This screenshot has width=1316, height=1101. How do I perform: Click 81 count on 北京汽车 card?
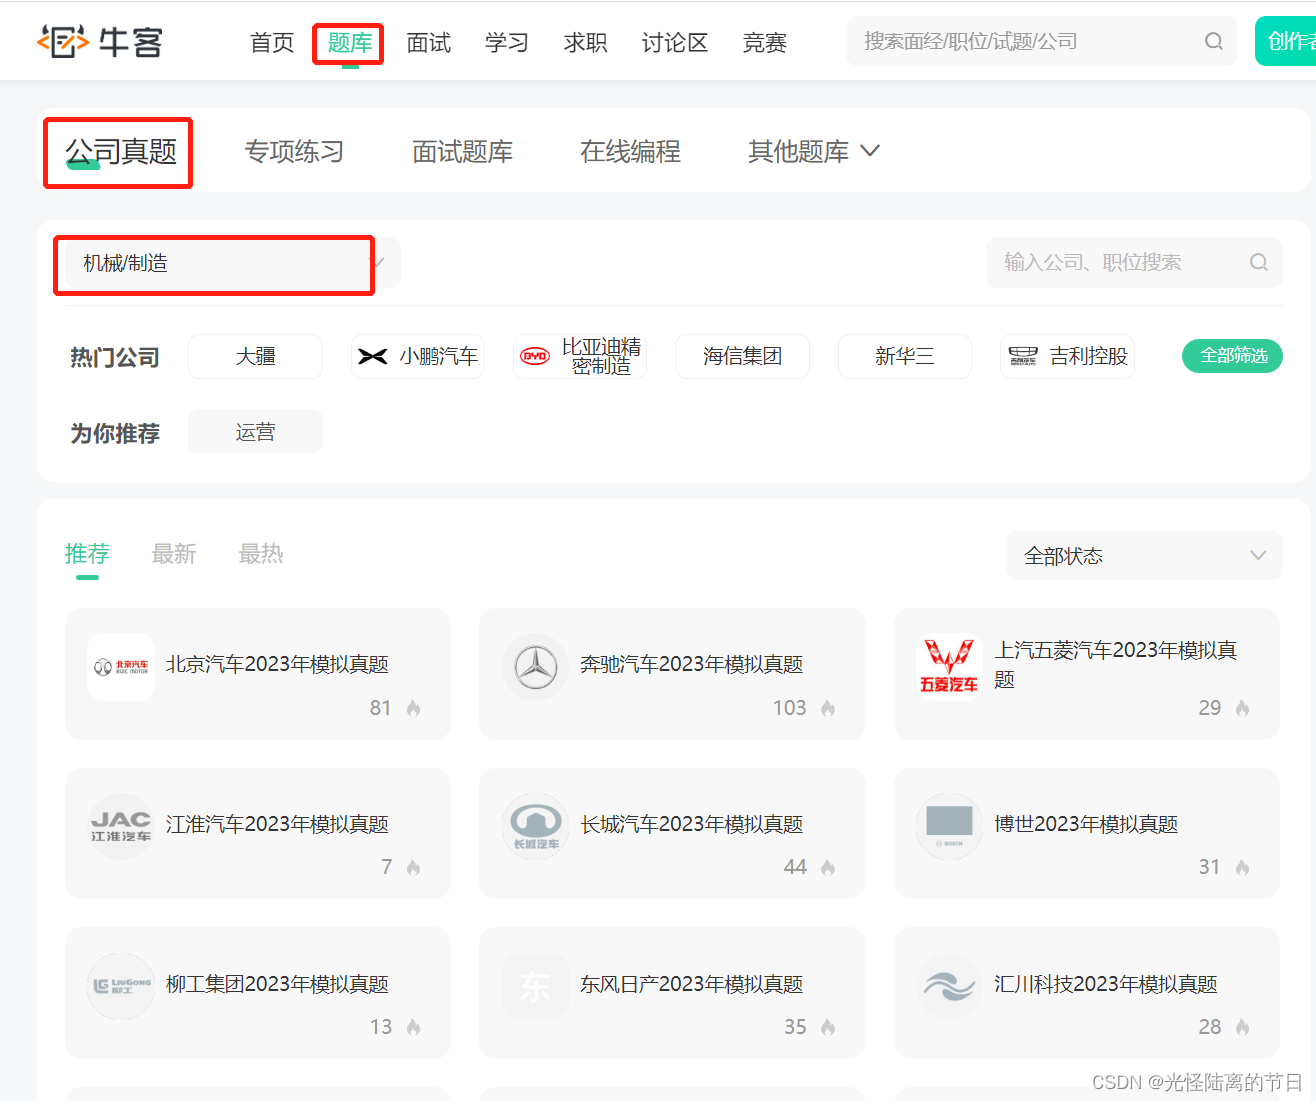(380, 708)
